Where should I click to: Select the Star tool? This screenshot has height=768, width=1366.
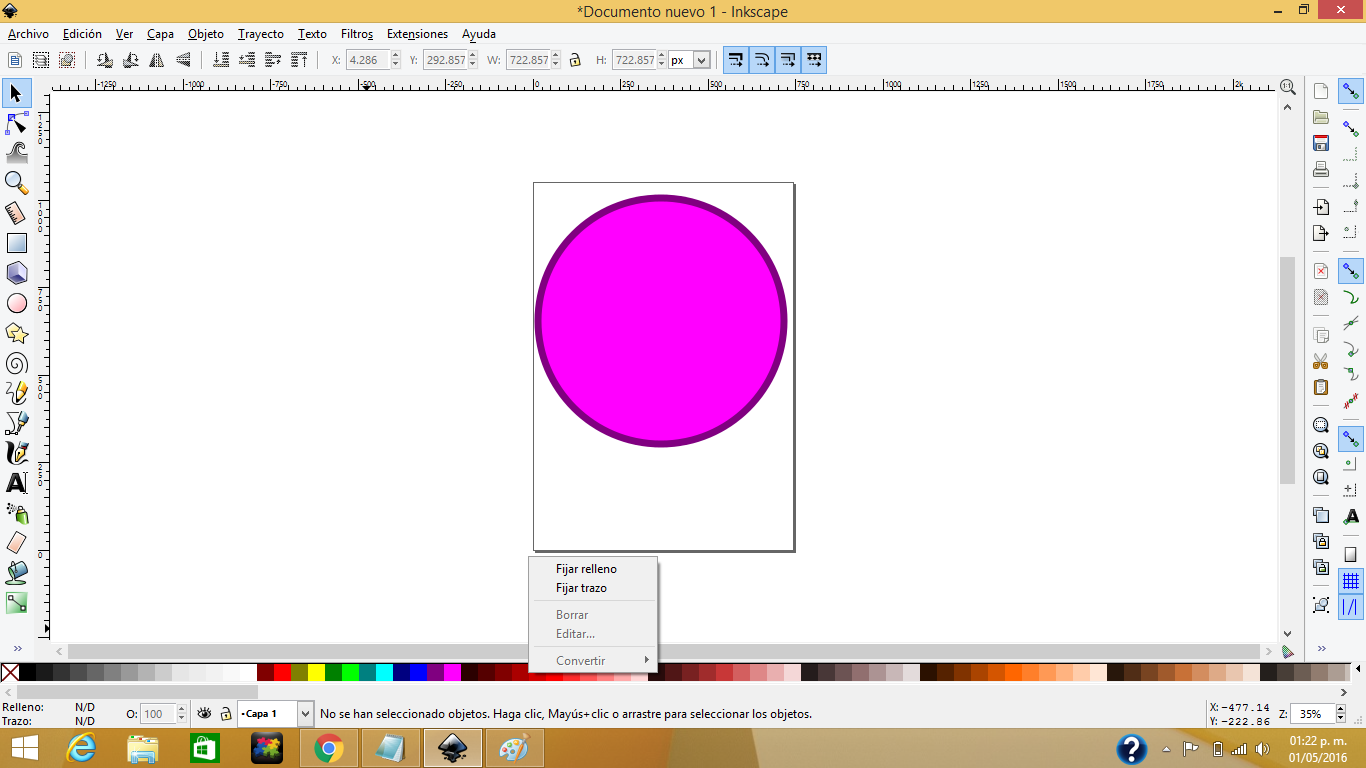point(16,333)
